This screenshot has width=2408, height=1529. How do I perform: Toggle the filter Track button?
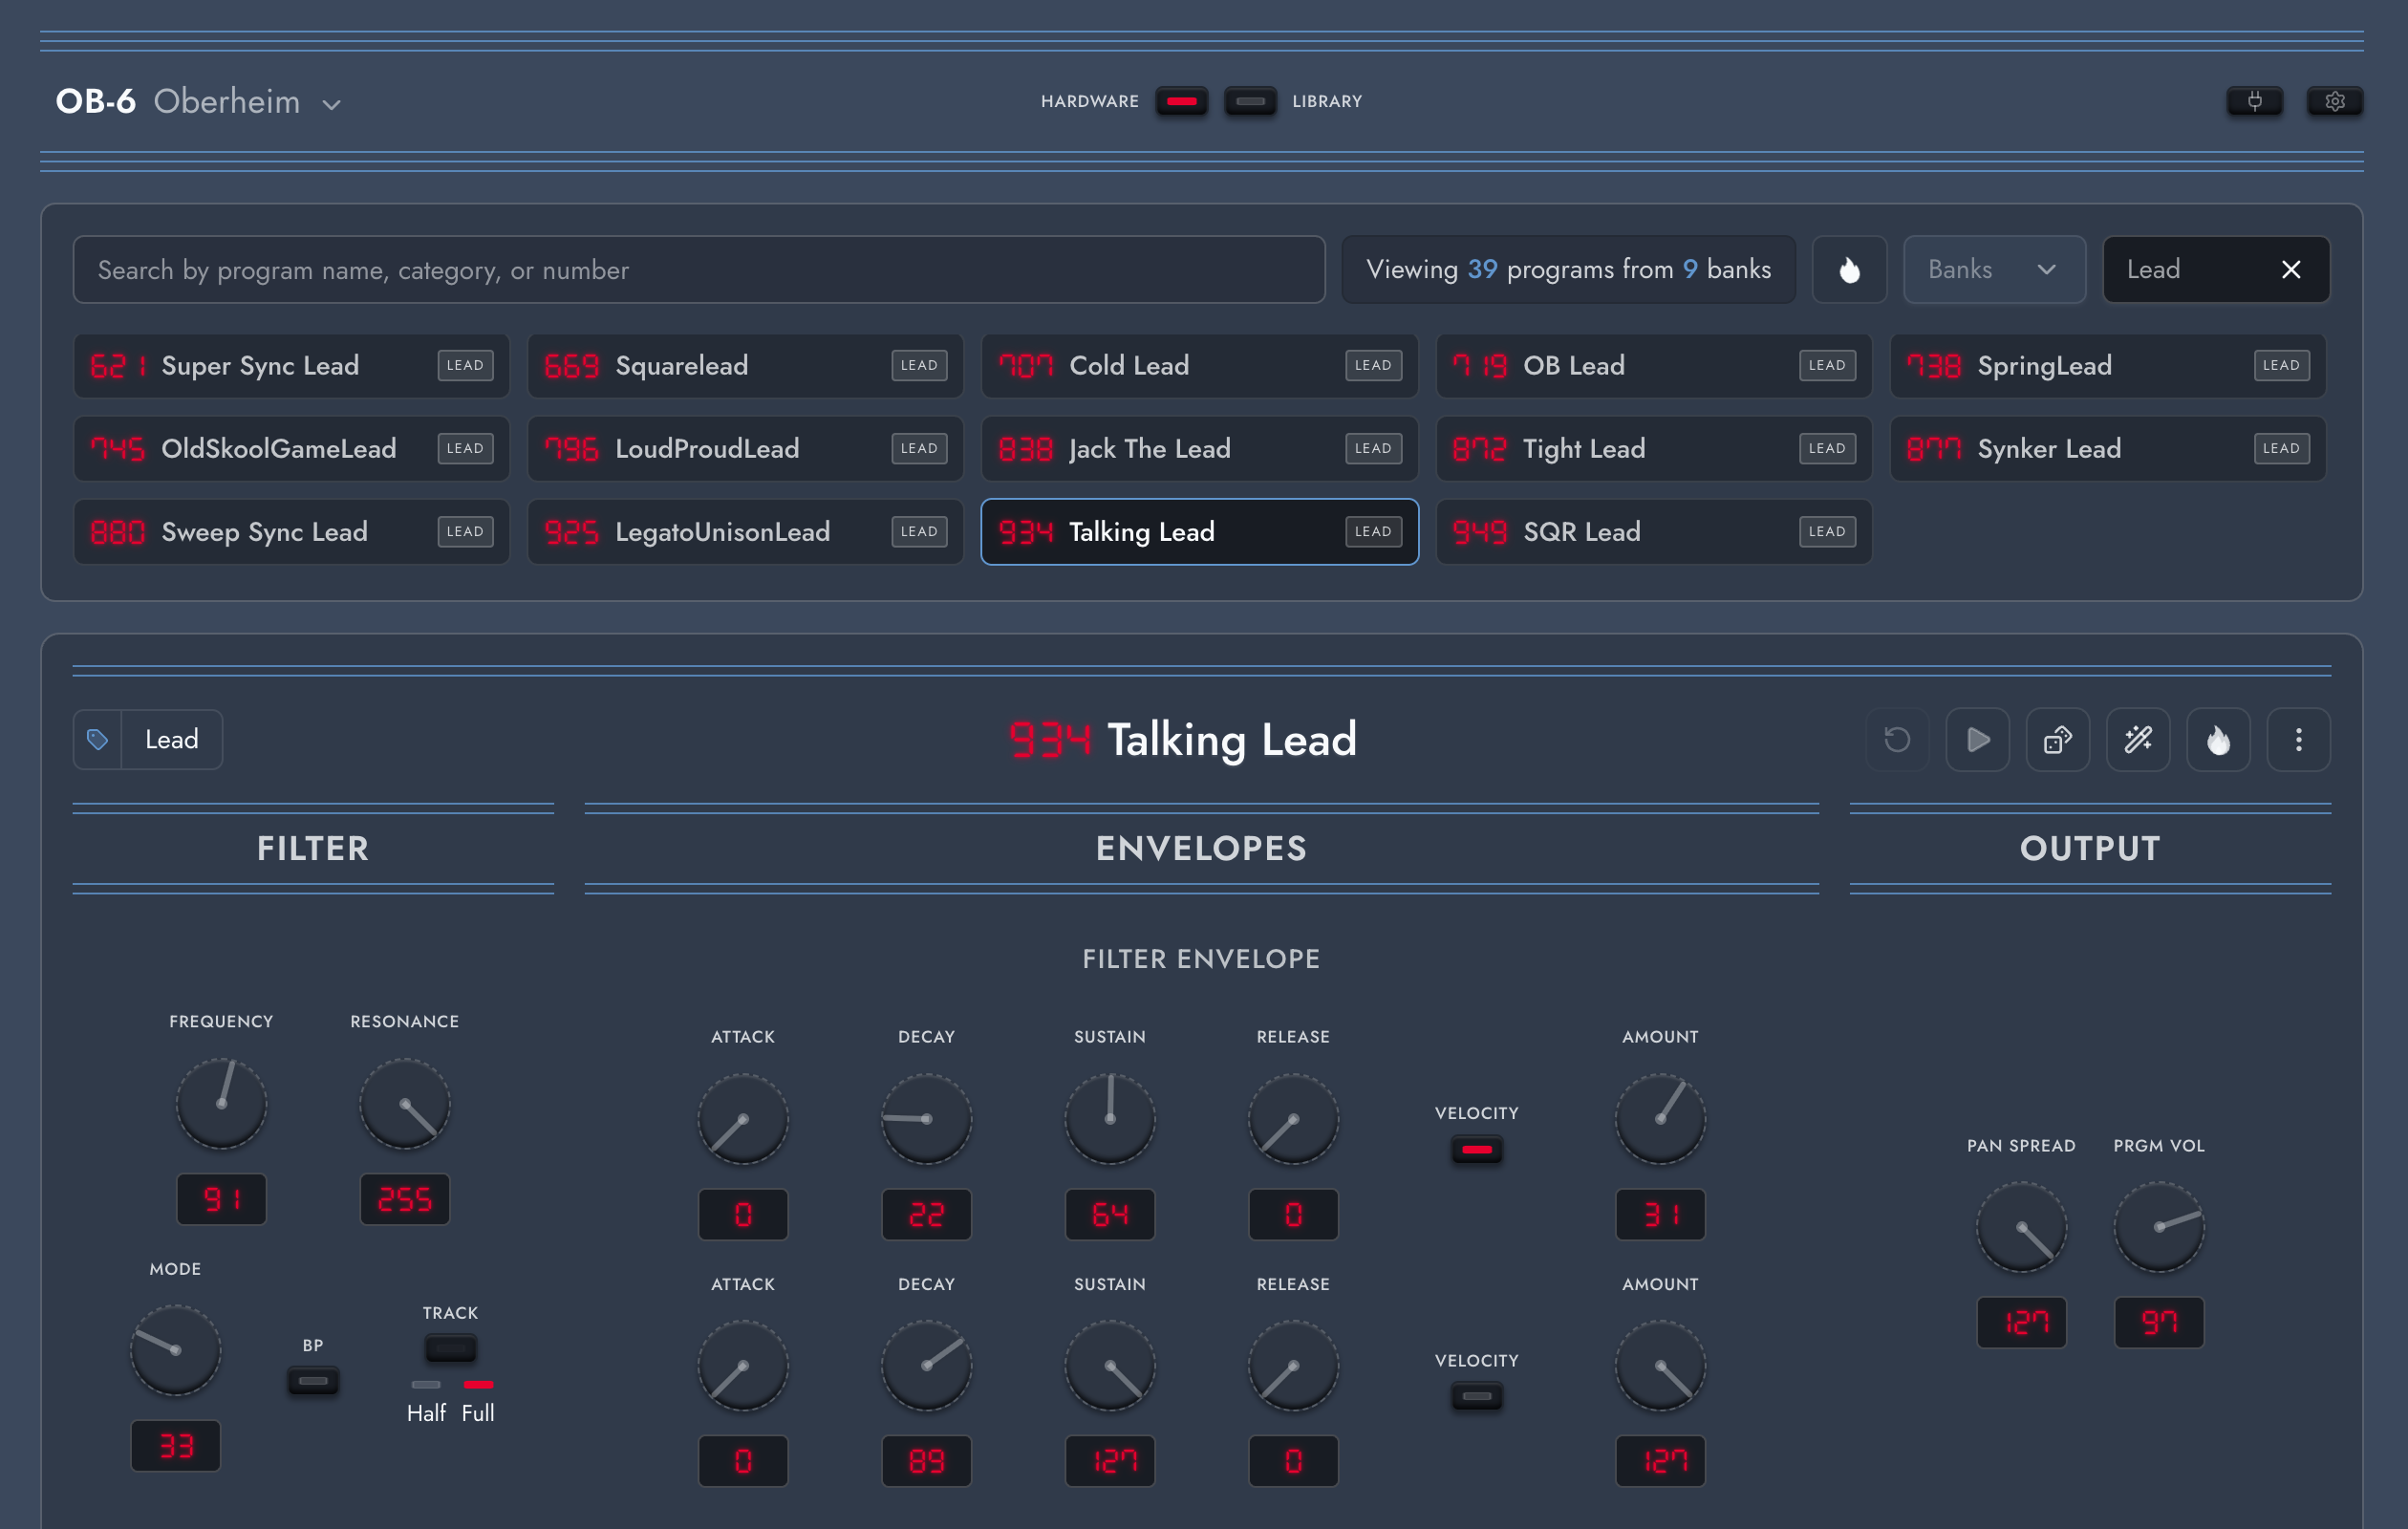click(450, 1348)
